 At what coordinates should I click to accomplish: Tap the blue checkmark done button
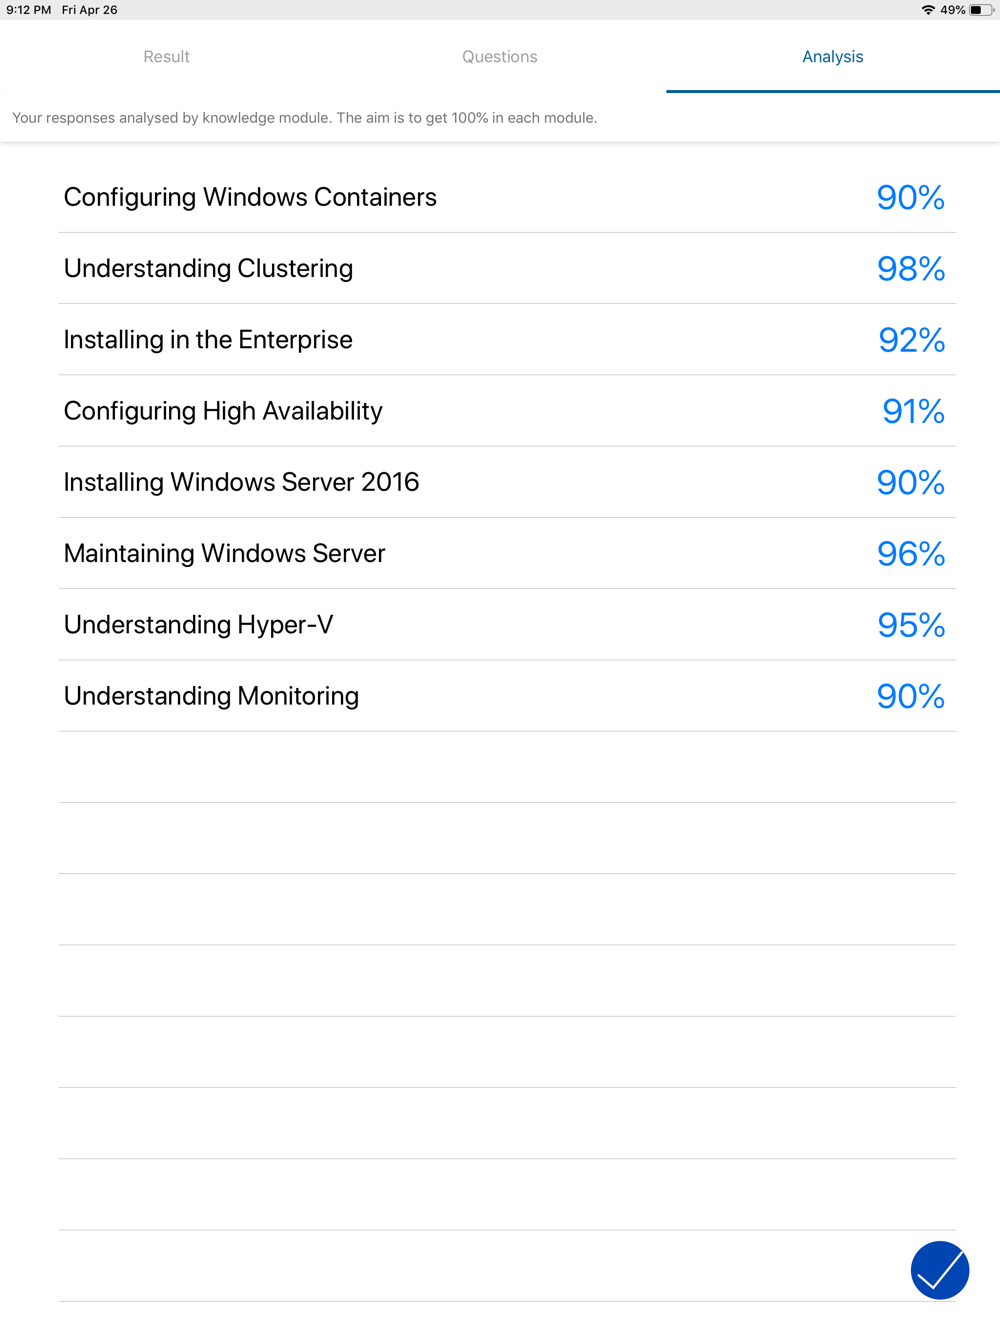coord(940,1270)
